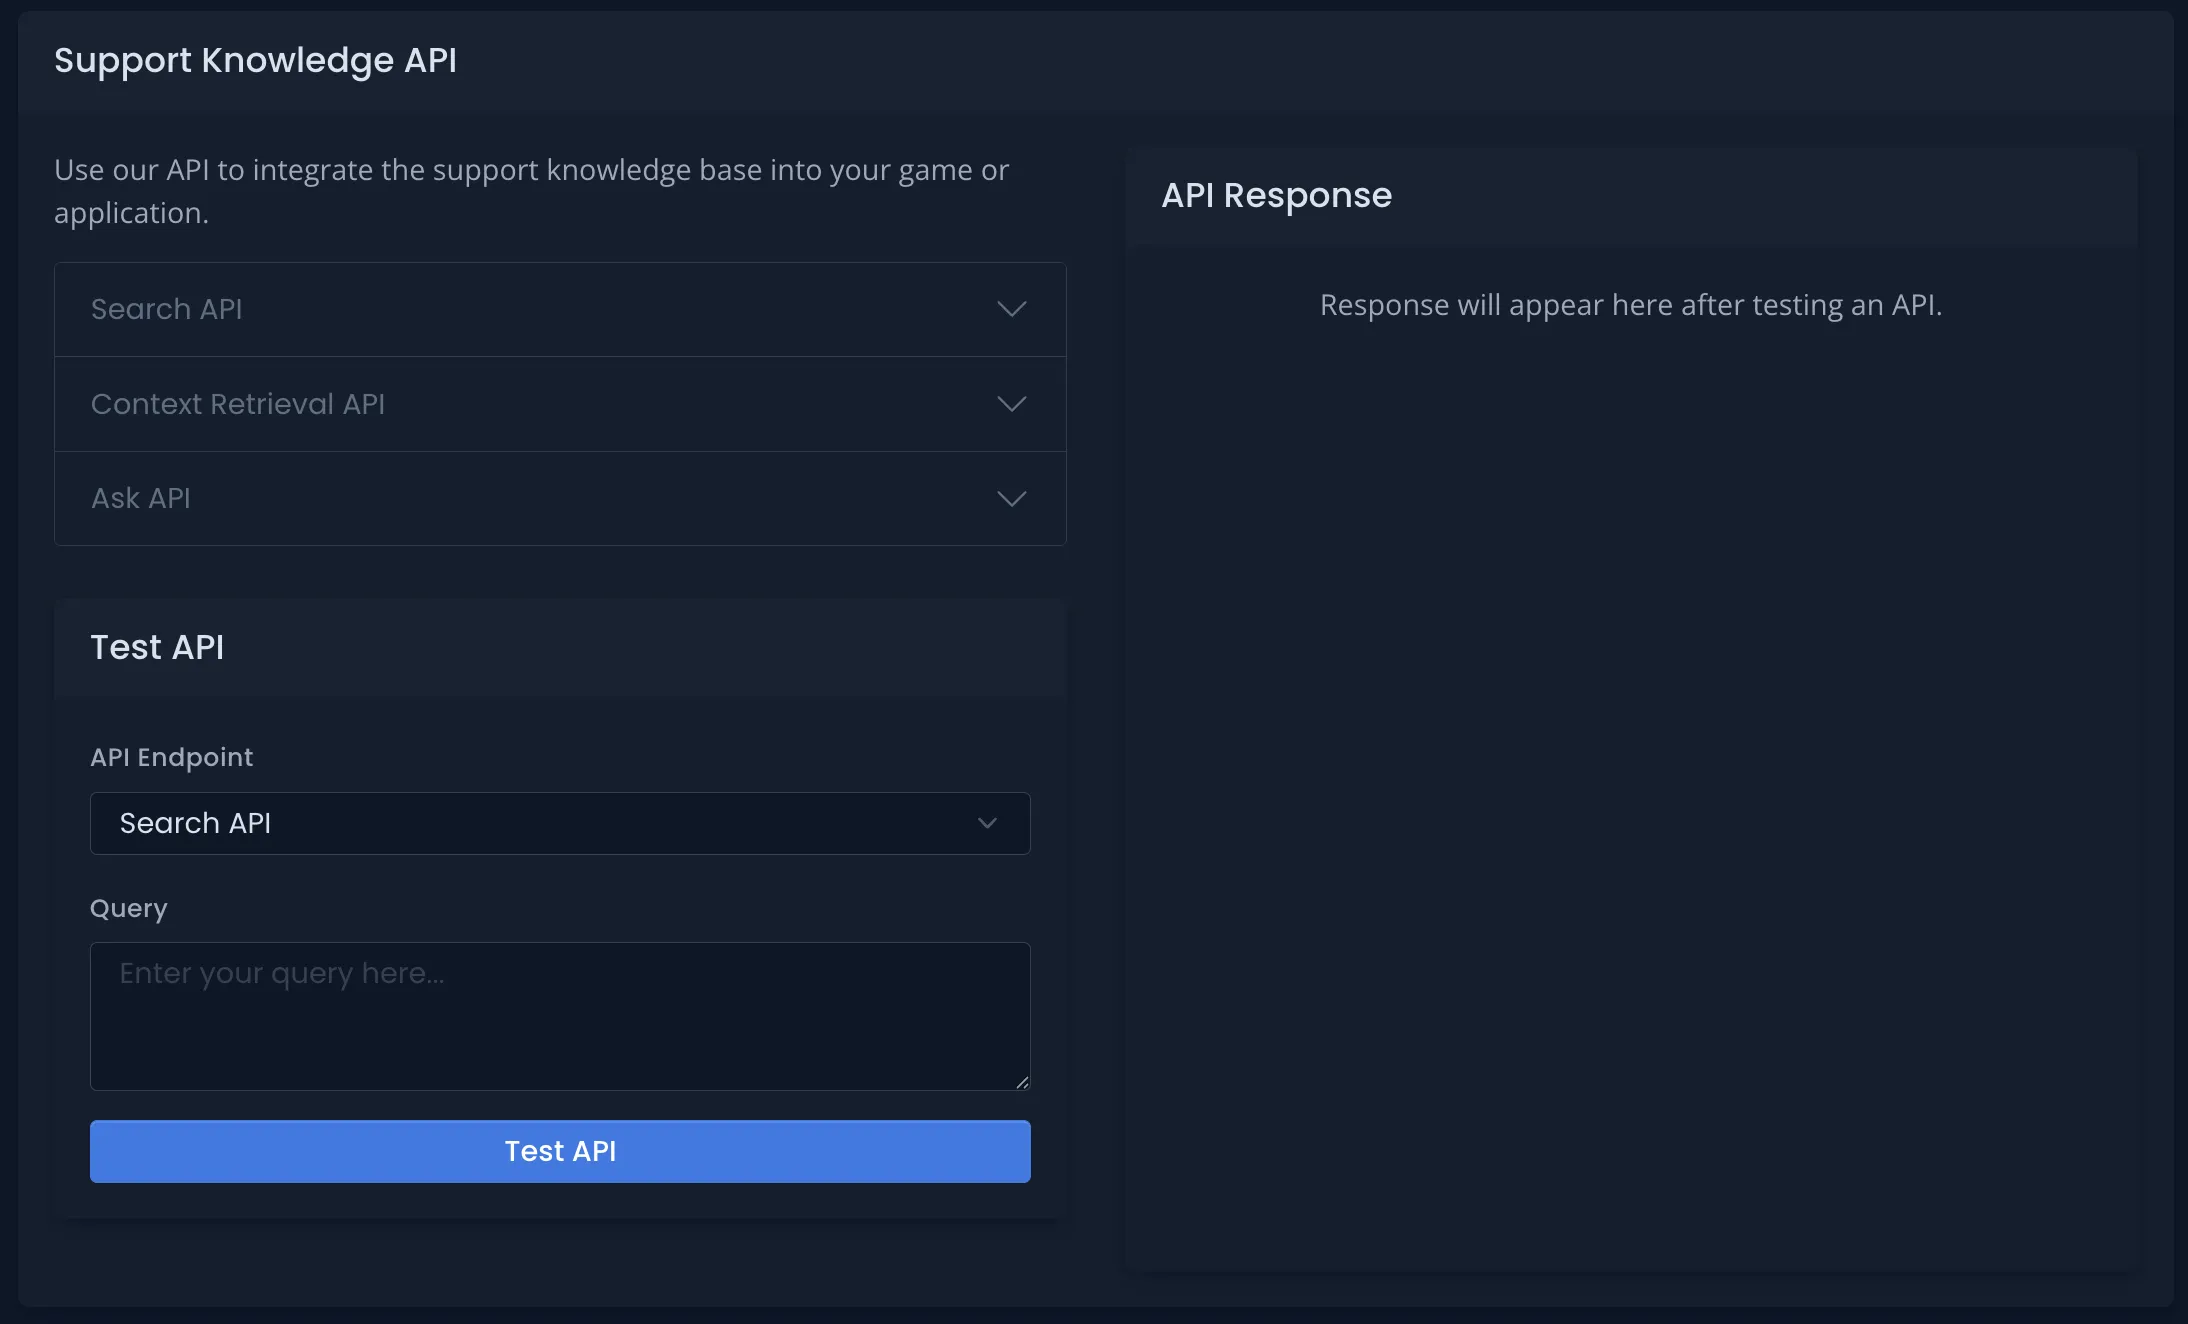Image resolution: width=2188 pixels, height=1324 pixels.
Task: Click the API Endpoint field label
Action: pos(172,757)
